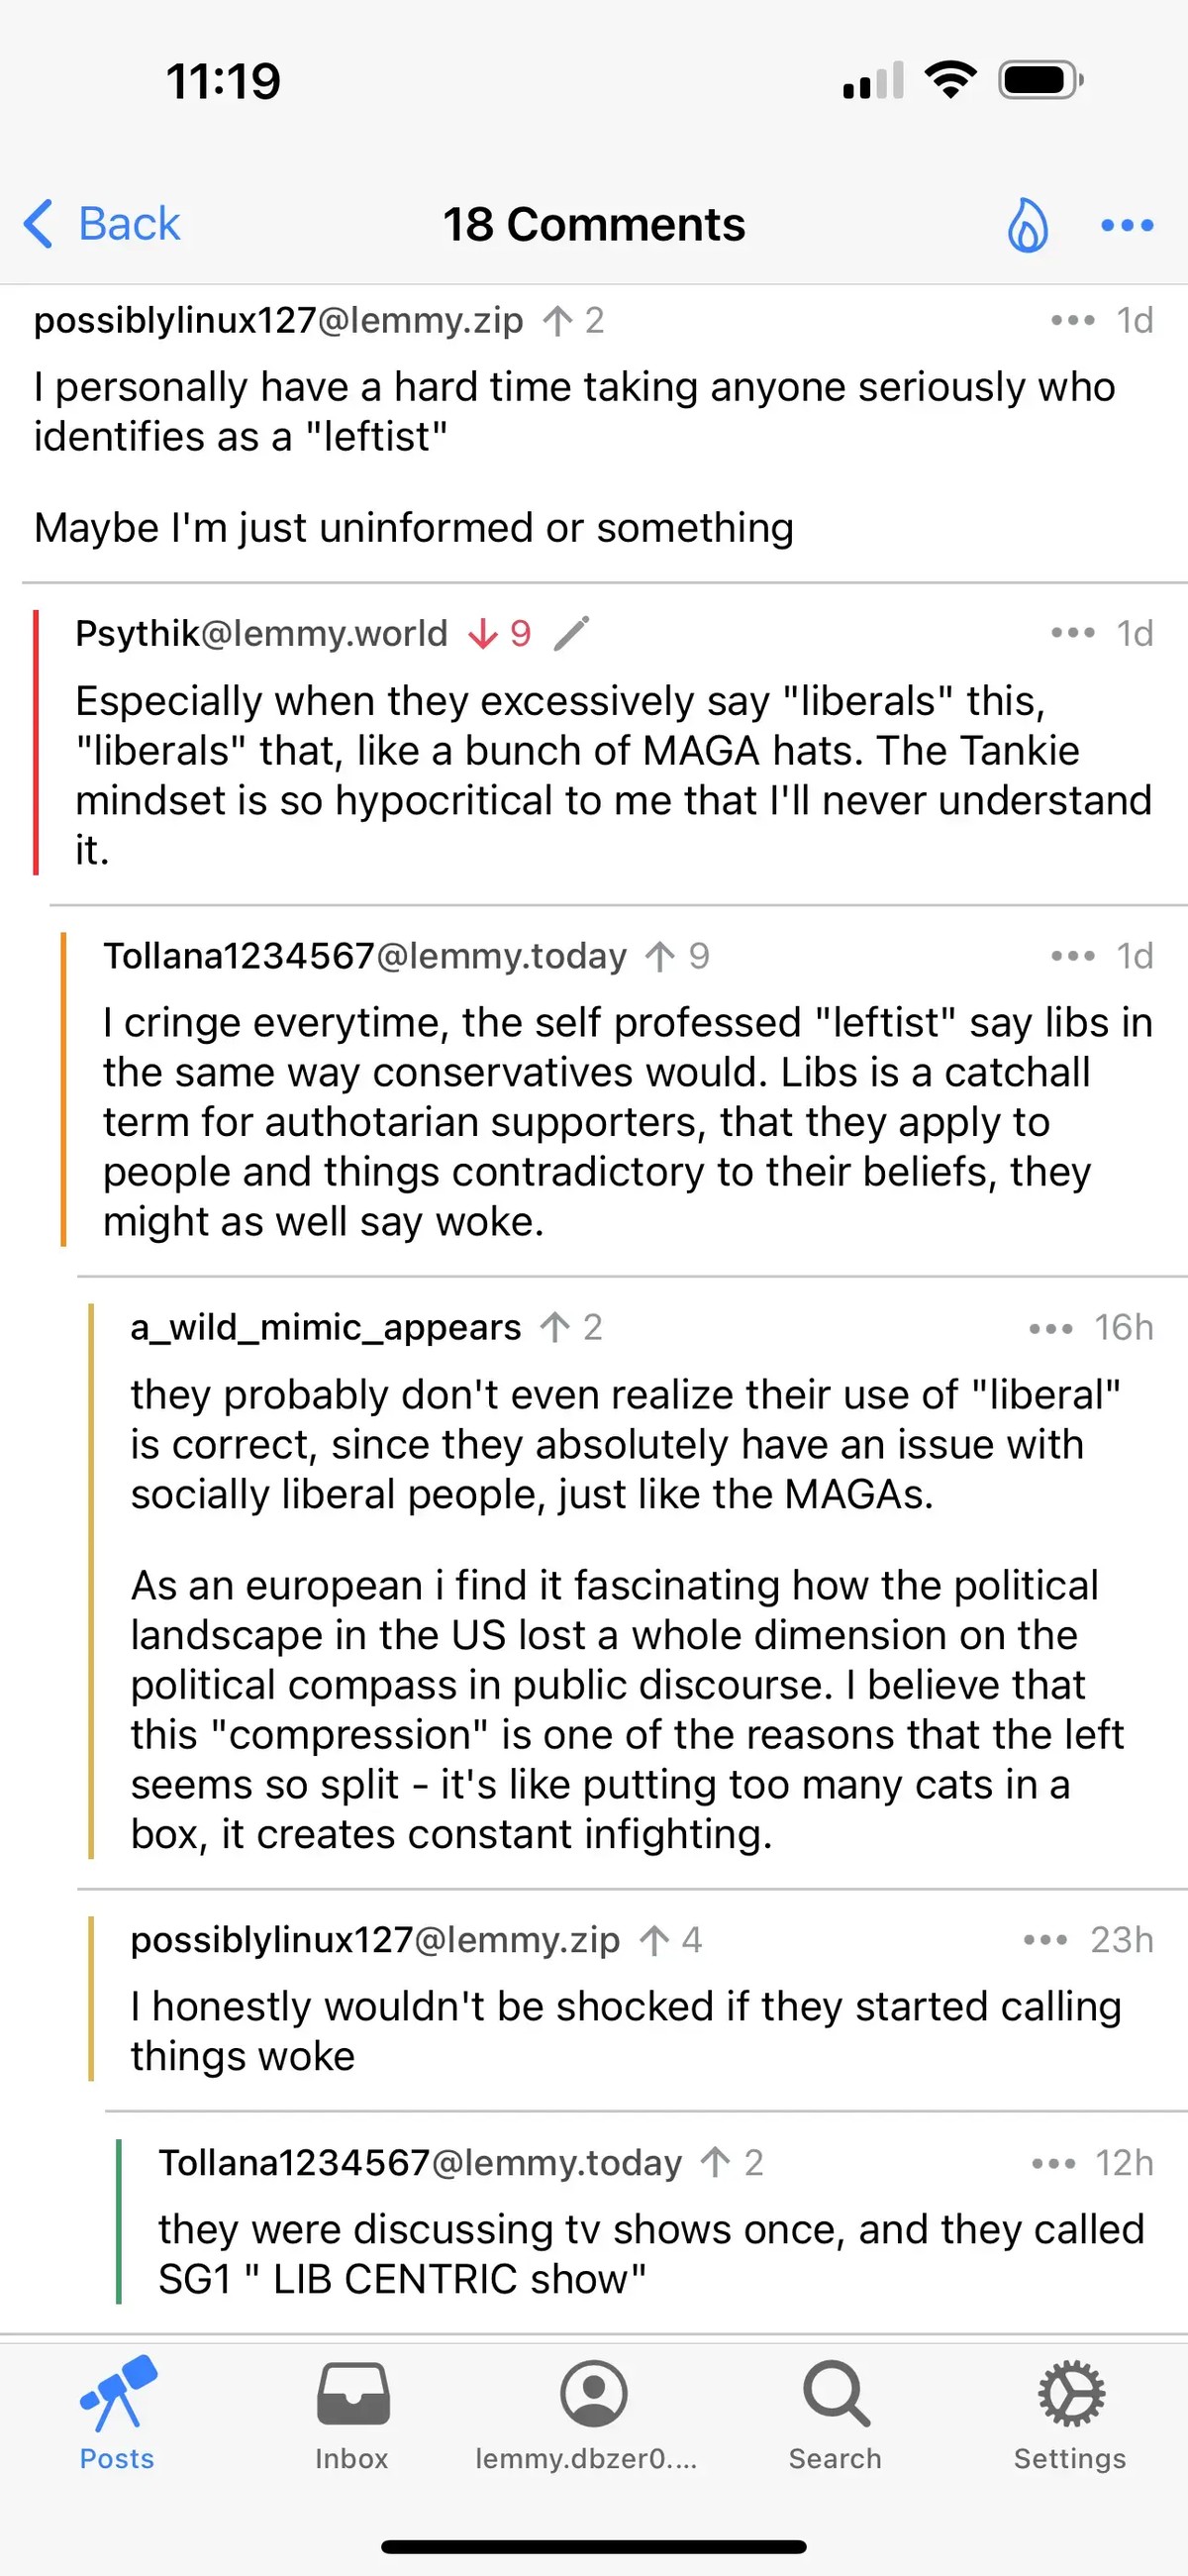The height and width of the screenshot is (2576, 1188).
Task: Open the Settings gear tab
Action: [x=1070, y=2413]
